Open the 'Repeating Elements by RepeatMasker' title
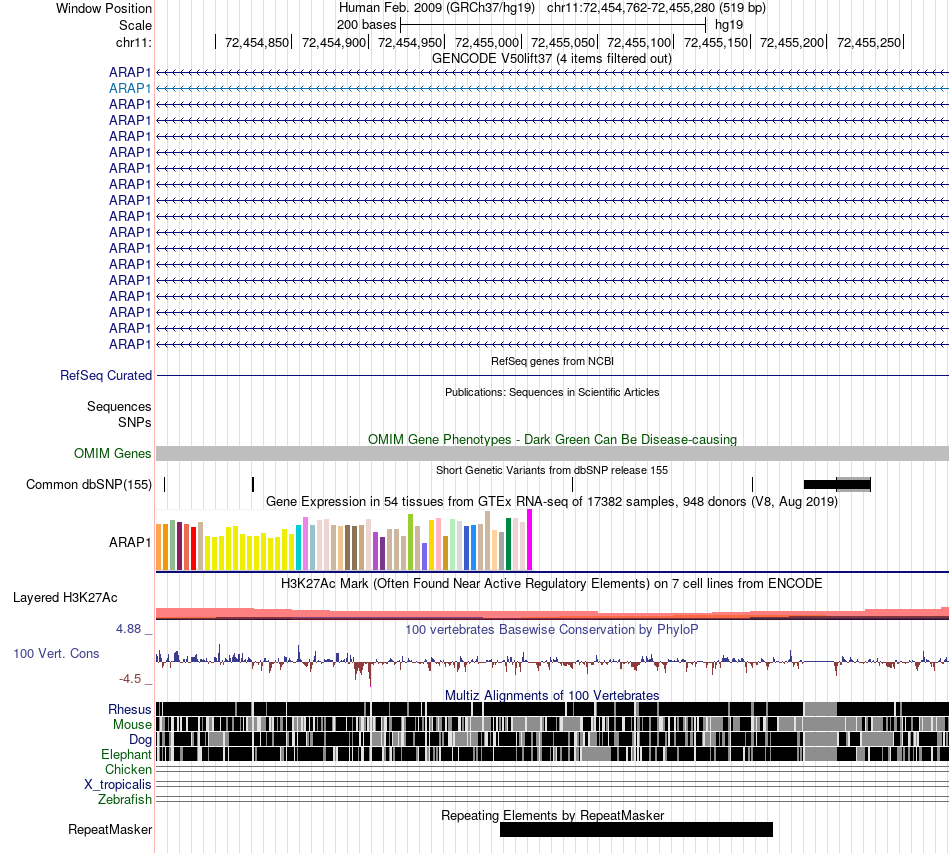950x853 pixels. point(552,815)
